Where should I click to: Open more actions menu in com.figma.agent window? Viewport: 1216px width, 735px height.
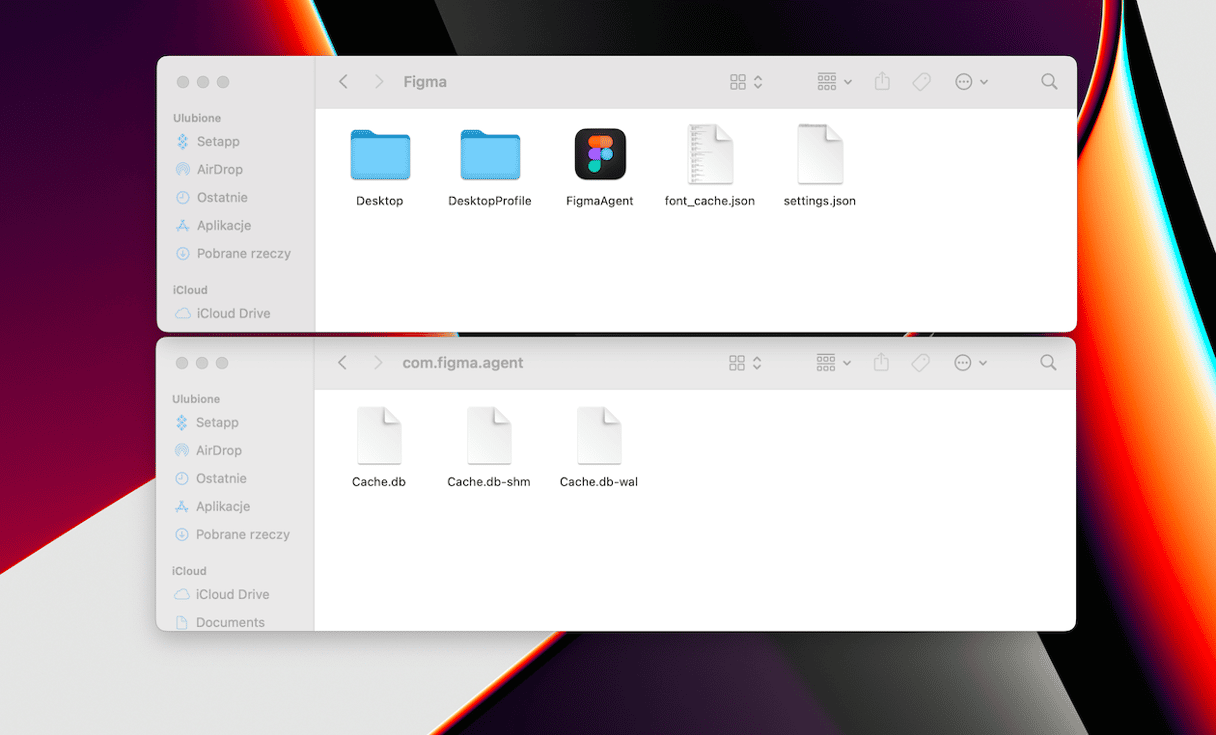point(970,363)
